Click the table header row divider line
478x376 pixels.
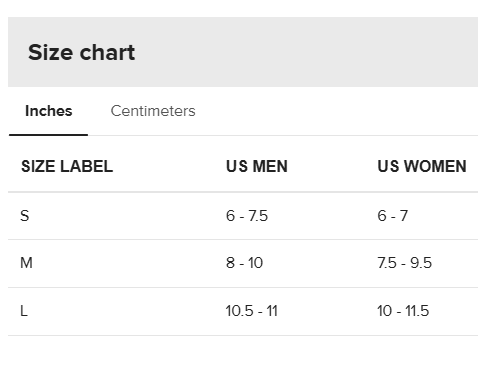tap(243, 192)
